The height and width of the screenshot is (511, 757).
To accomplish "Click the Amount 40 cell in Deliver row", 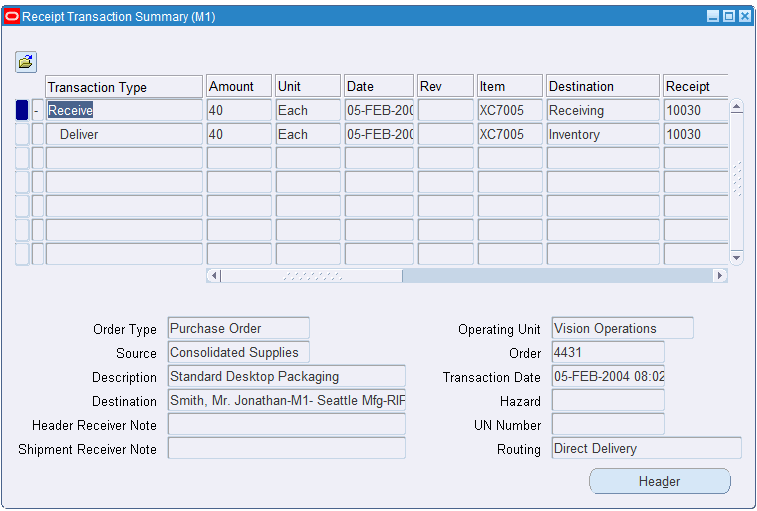I will 239,134.
